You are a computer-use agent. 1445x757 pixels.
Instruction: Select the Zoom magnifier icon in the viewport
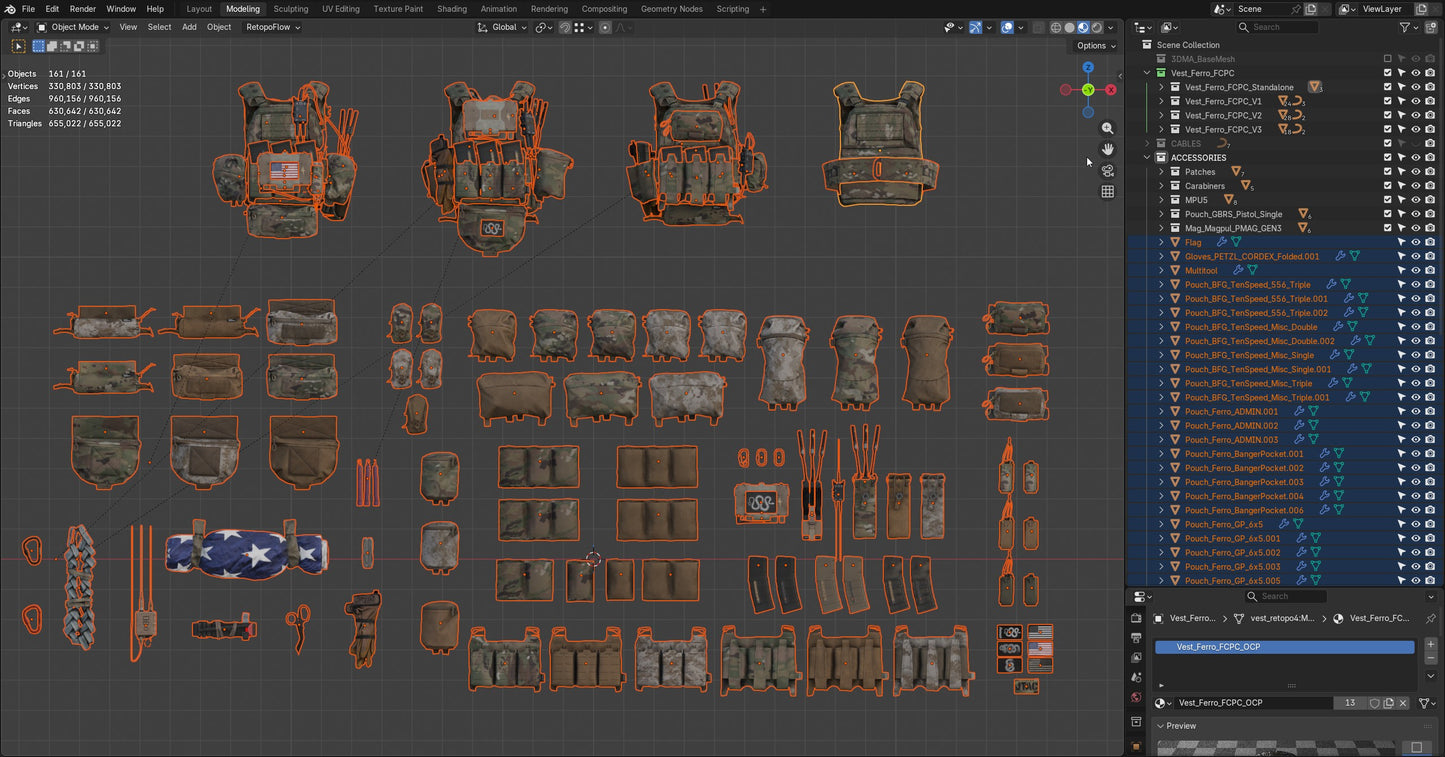click(1107, 128)
